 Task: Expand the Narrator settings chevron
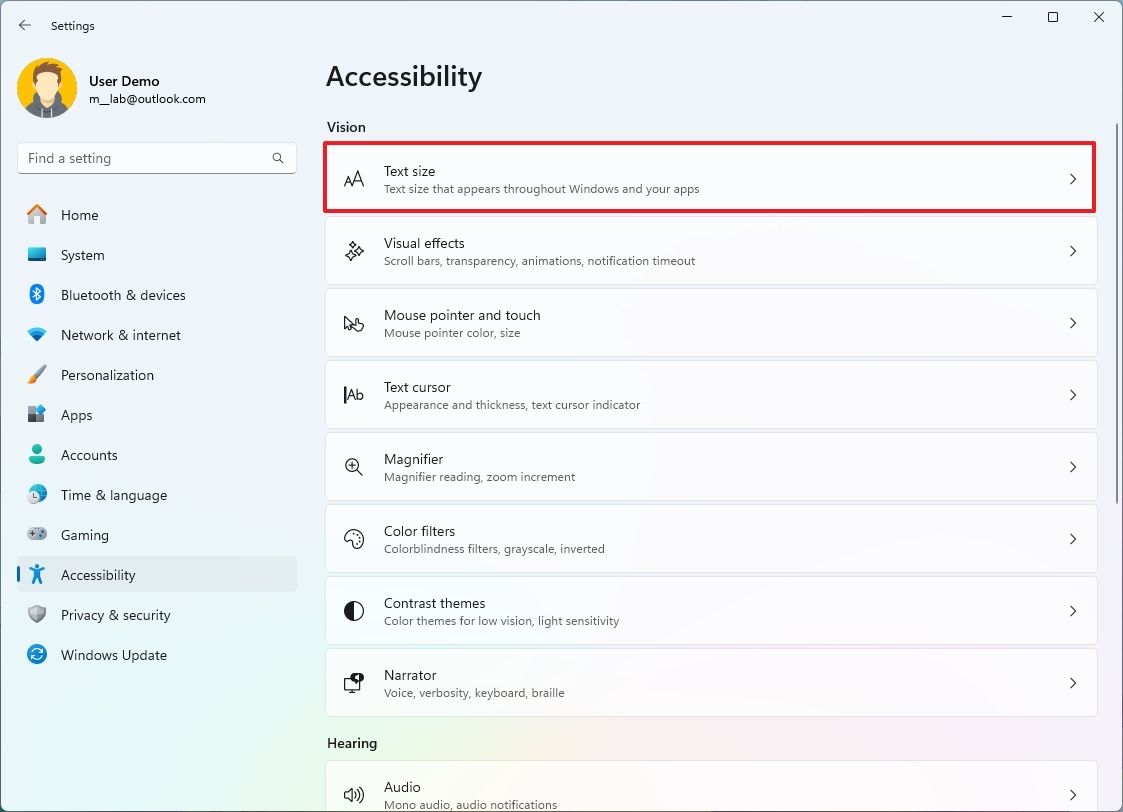pos(1073,683)
